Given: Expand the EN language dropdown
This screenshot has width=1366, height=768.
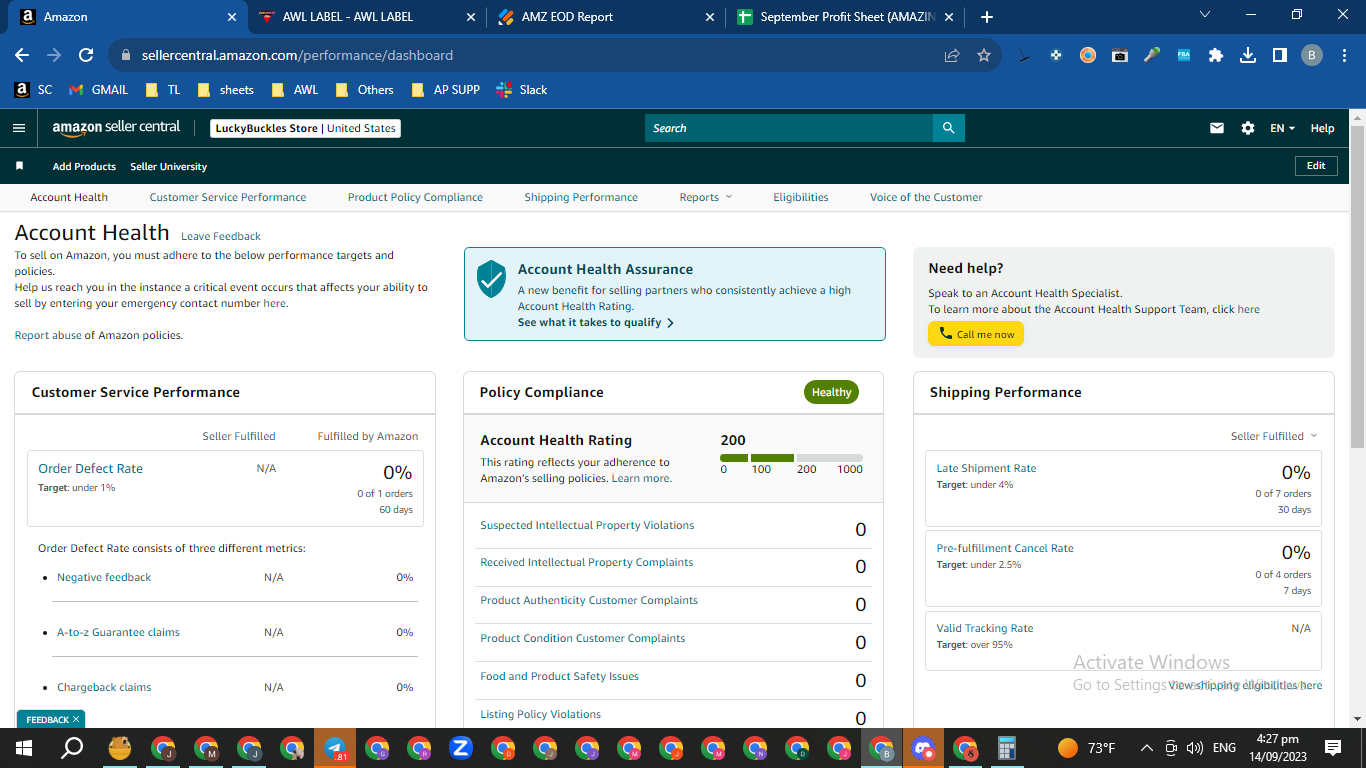Looking at the screenshot, I should [1283, 128].
